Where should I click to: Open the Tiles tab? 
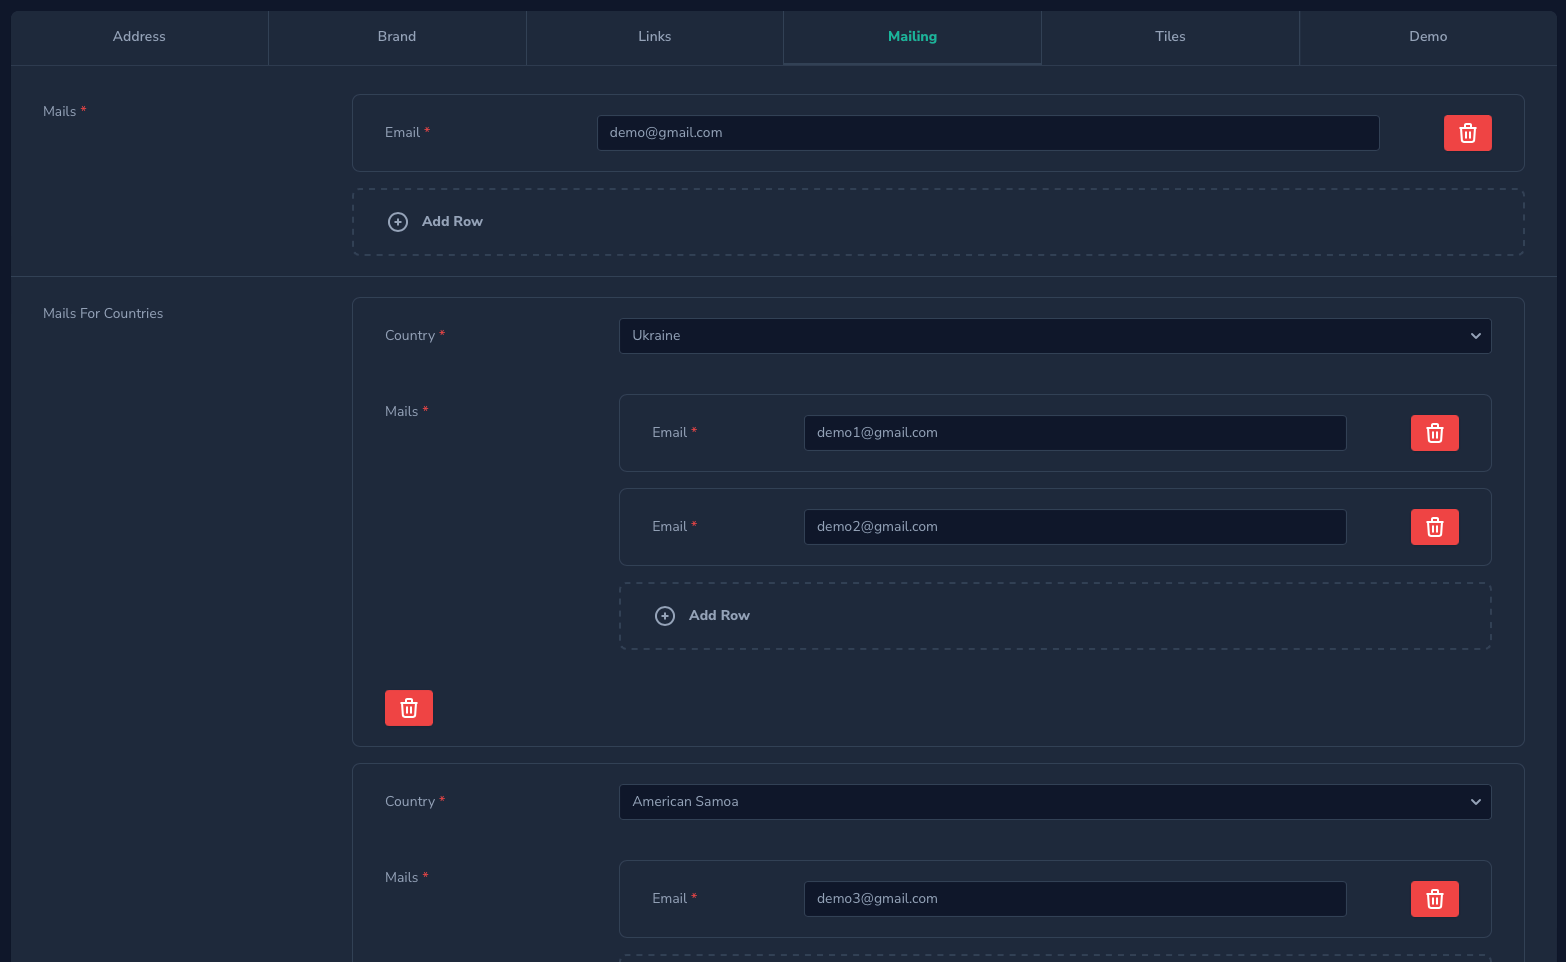(1170, 37)
